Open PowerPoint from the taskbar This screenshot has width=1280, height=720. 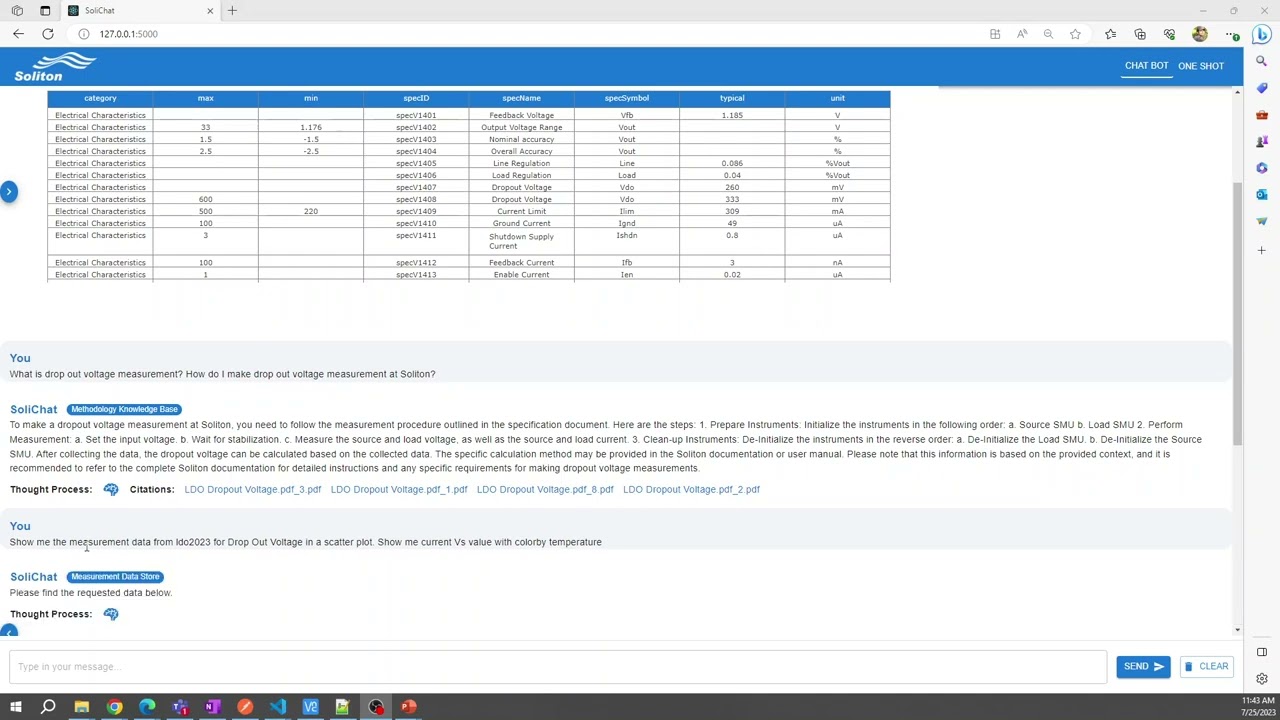click(409, 707)
